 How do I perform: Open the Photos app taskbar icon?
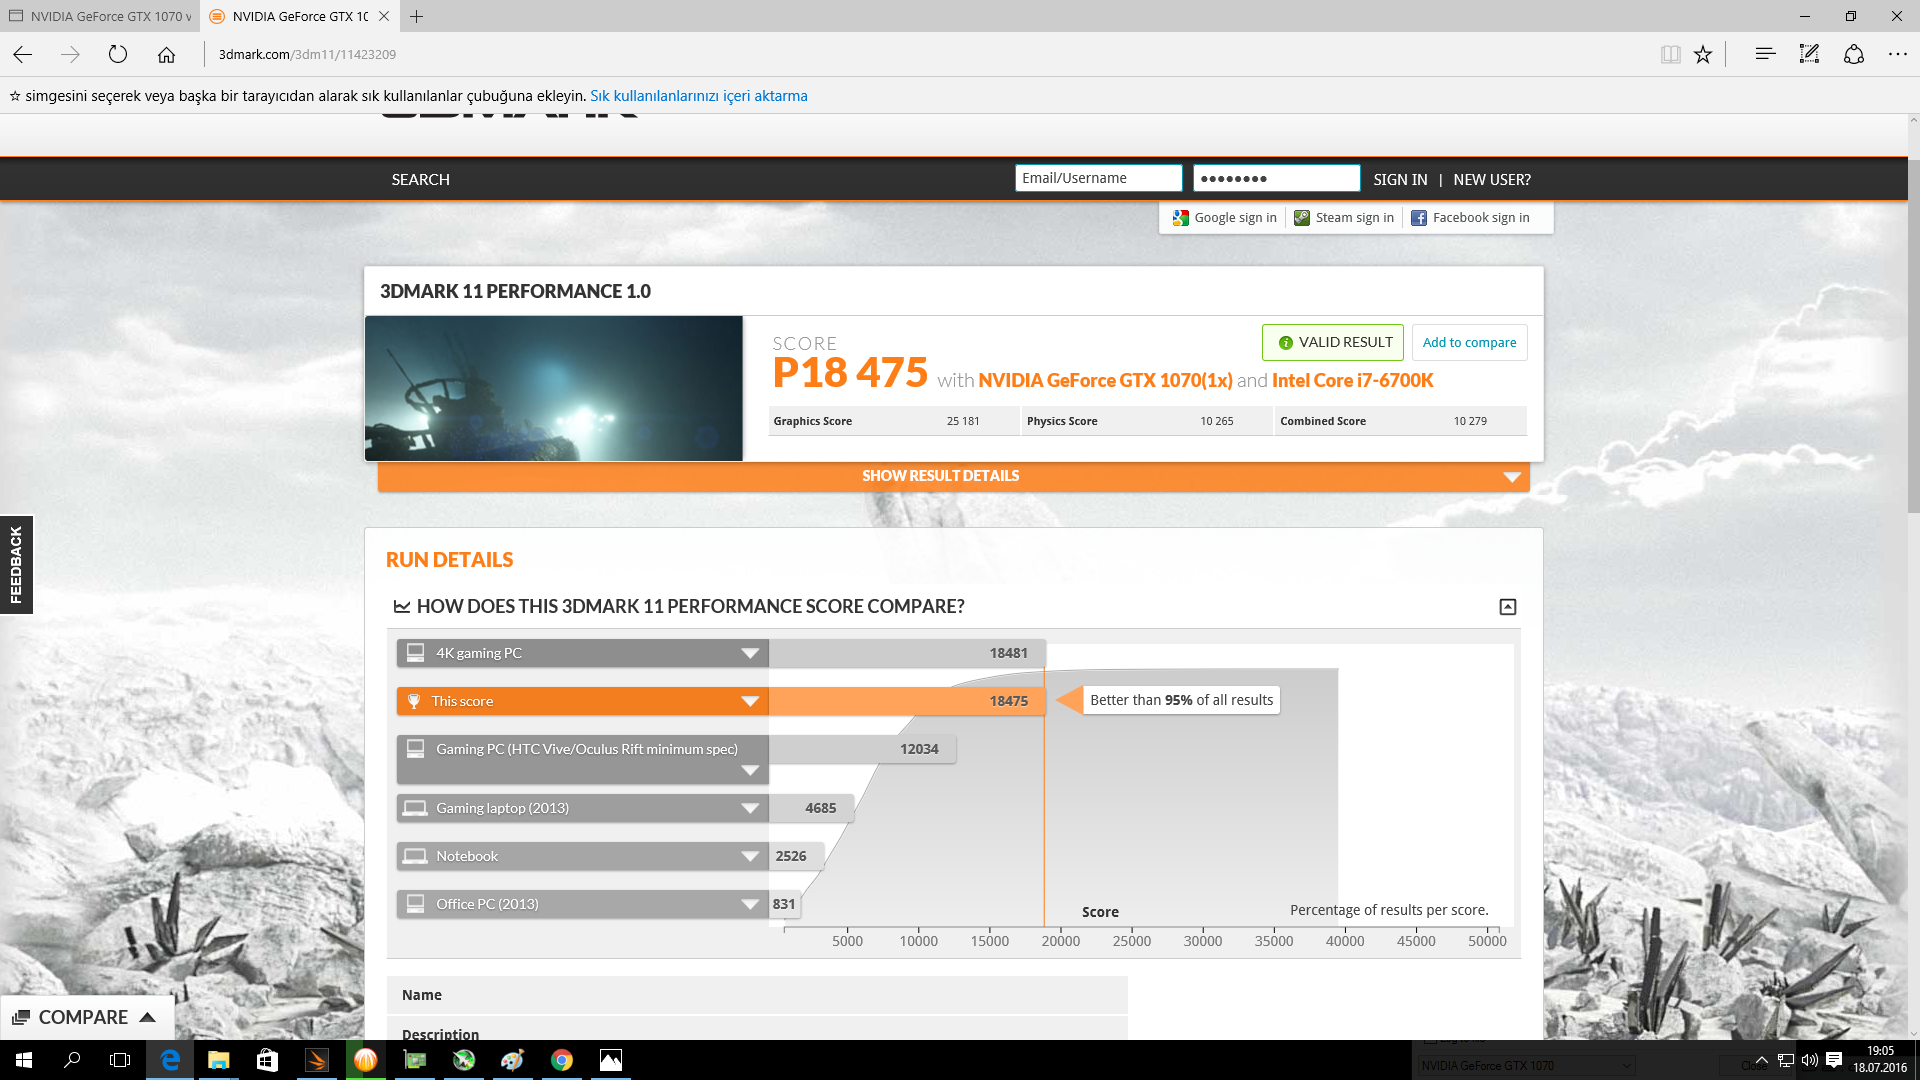(x=611, y=1060)
